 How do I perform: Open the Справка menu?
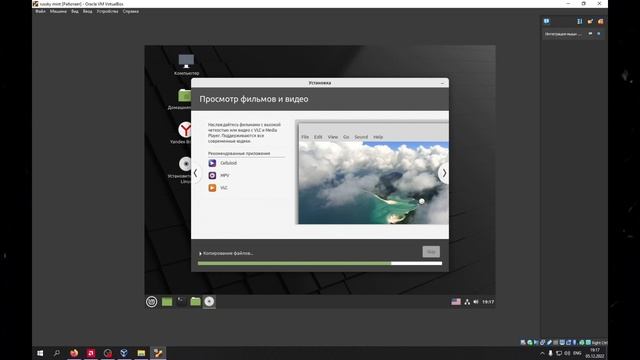pos(131,11)
